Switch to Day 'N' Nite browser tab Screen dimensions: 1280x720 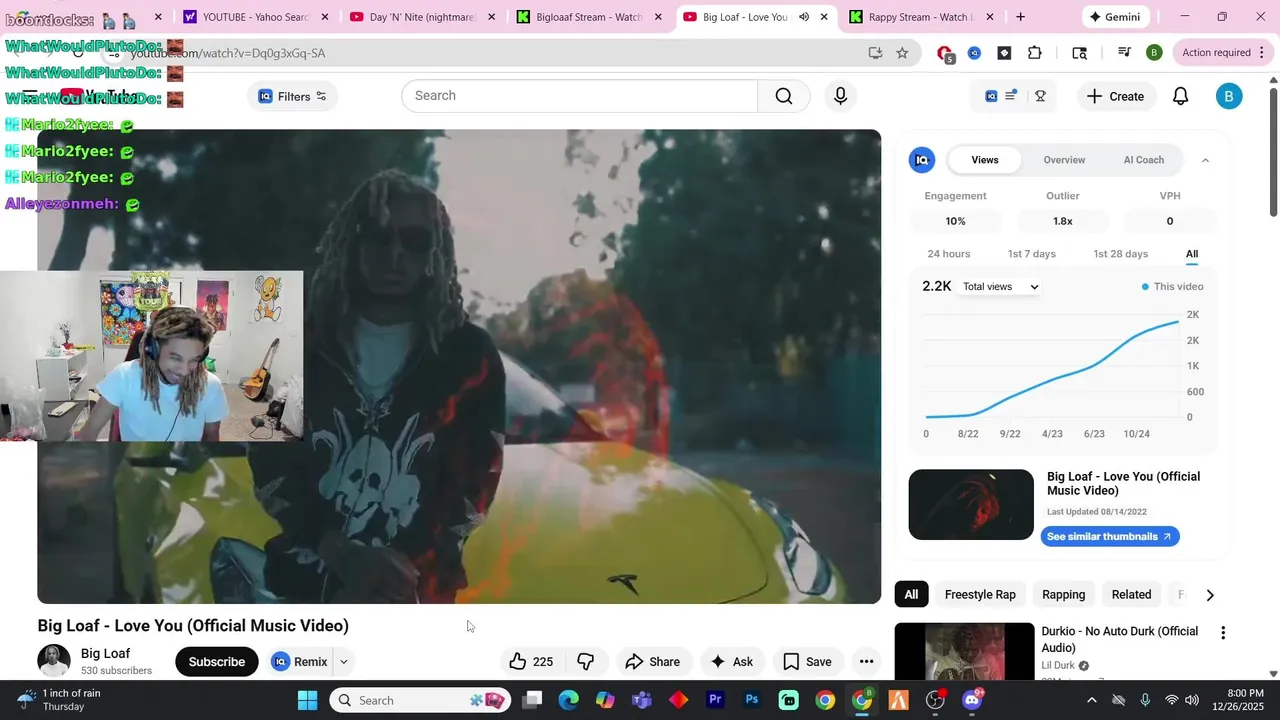[x=422, y=17]
